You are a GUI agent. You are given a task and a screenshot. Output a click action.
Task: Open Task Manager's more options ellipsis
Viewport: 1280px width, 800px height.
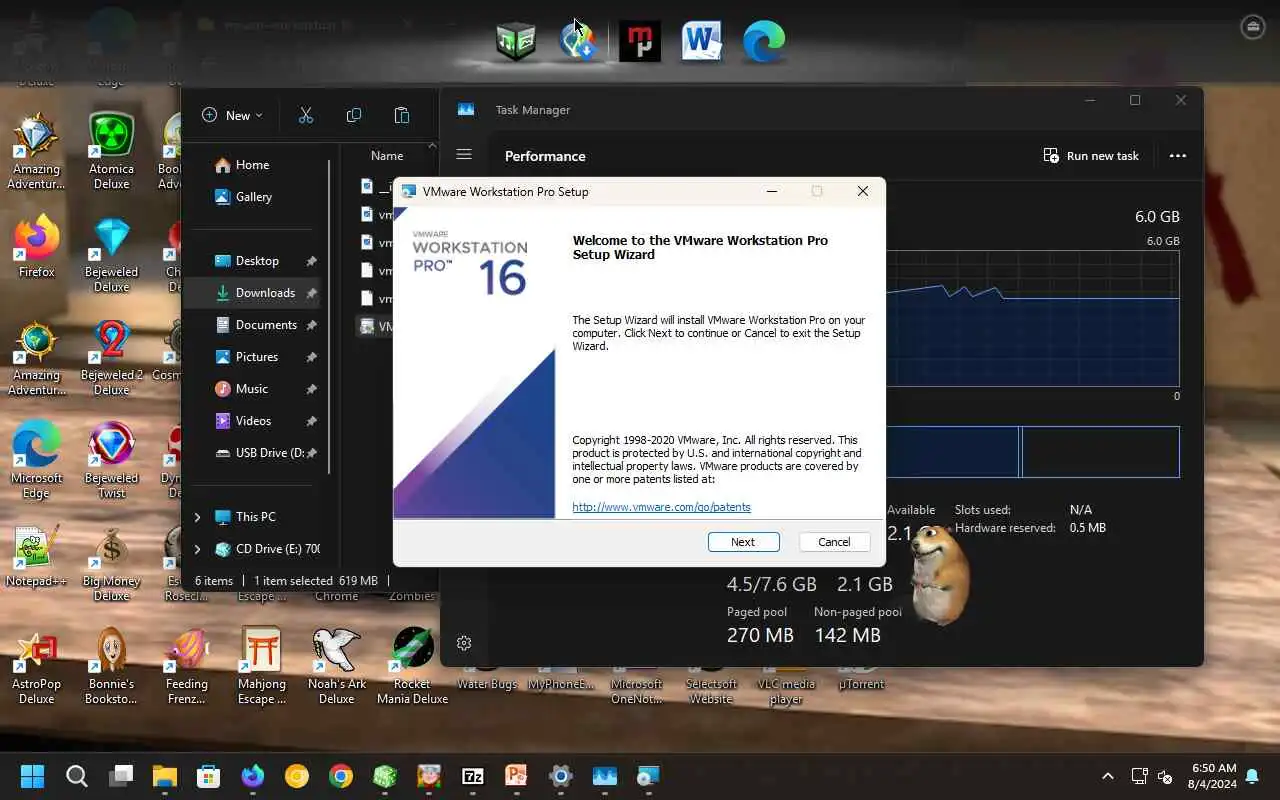click(1178, 156)
